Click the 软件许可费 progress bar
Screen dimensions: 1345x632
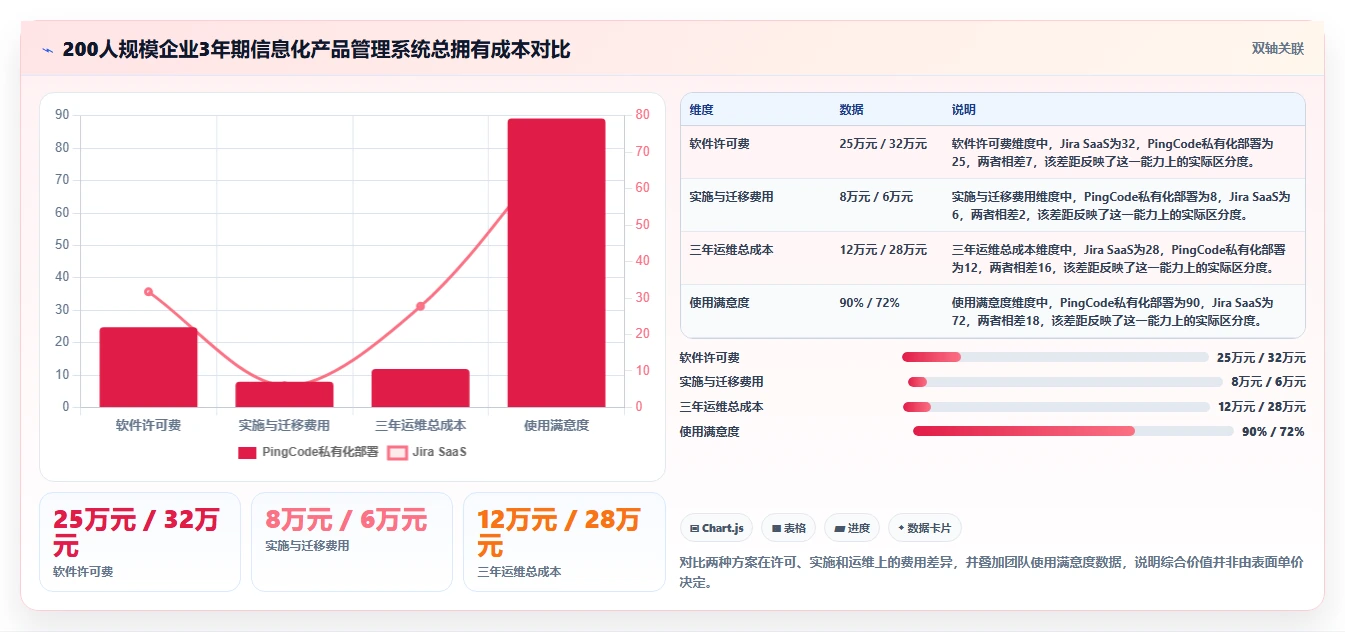point(1055,357)
